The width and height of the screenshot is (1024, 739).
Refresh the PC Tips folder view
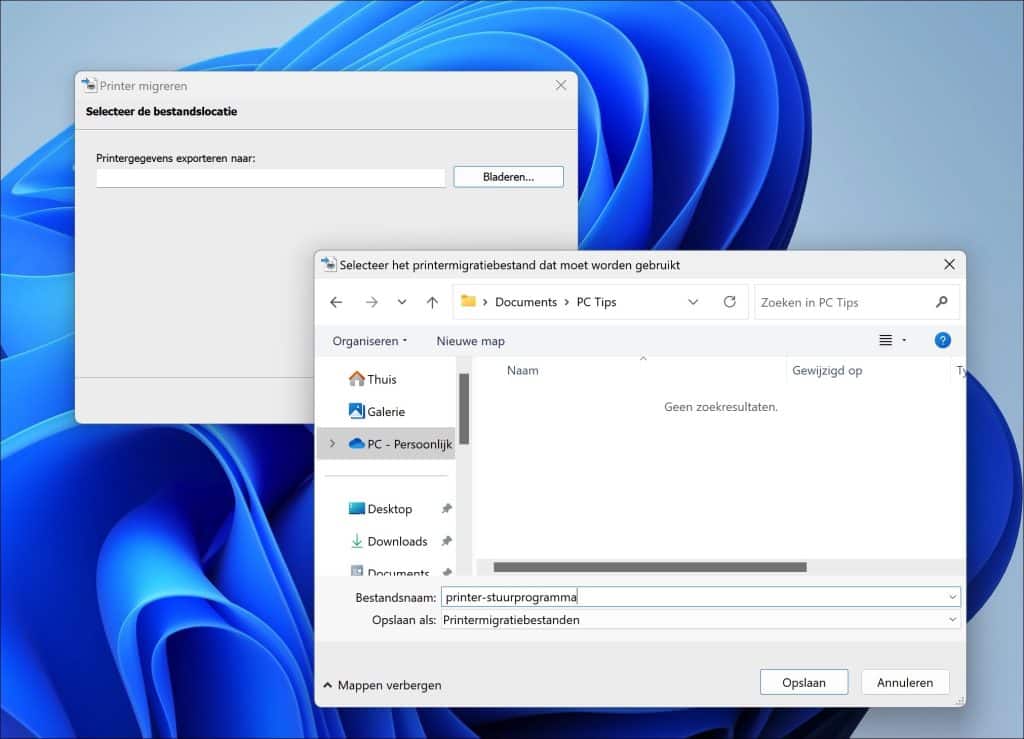click(x=729, y=302)
